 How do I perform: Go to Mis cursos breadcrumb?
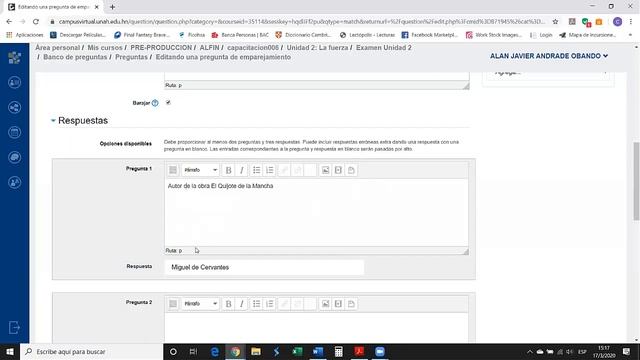point(105,48)
